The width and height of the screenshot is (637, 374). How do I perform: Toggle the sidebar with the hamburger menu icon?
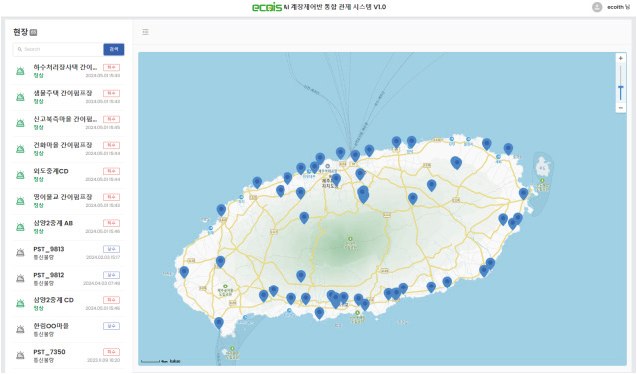145,32
